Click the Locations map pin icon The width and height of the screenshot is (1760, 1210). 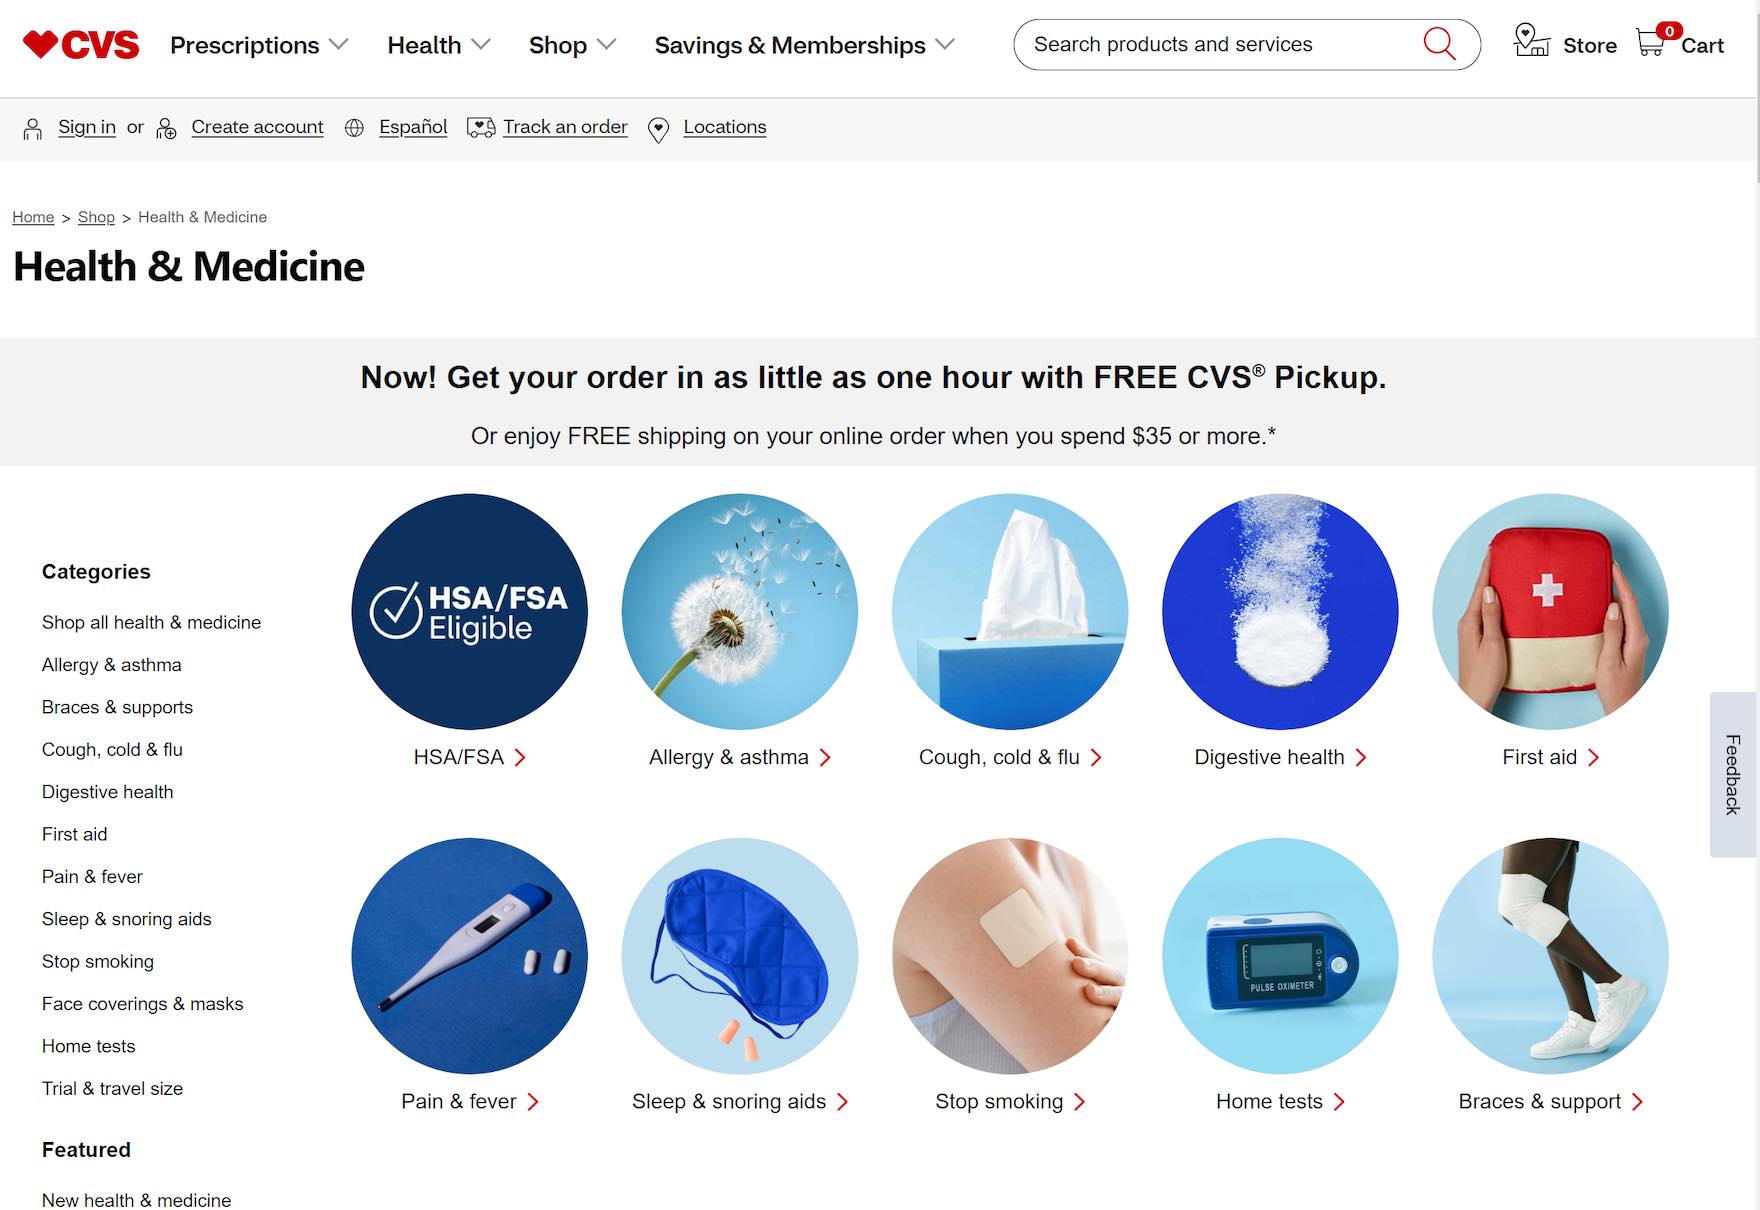point(658,129)
